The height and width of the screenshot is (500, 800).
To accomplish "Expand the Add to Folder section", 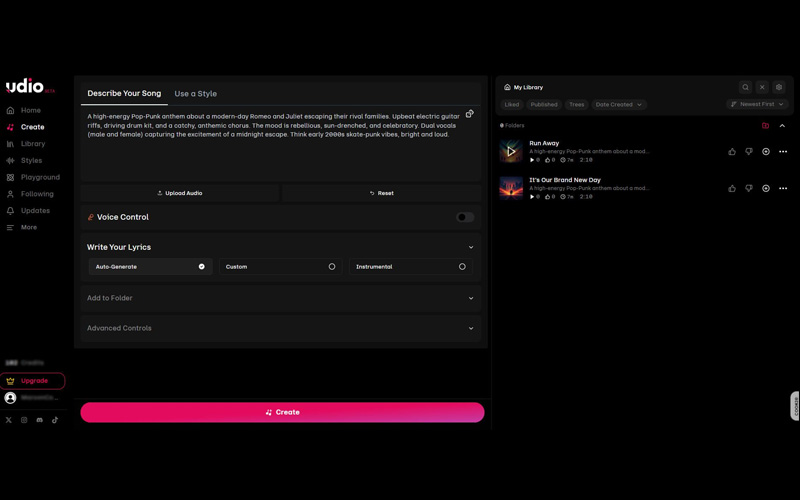I will 281,298.
